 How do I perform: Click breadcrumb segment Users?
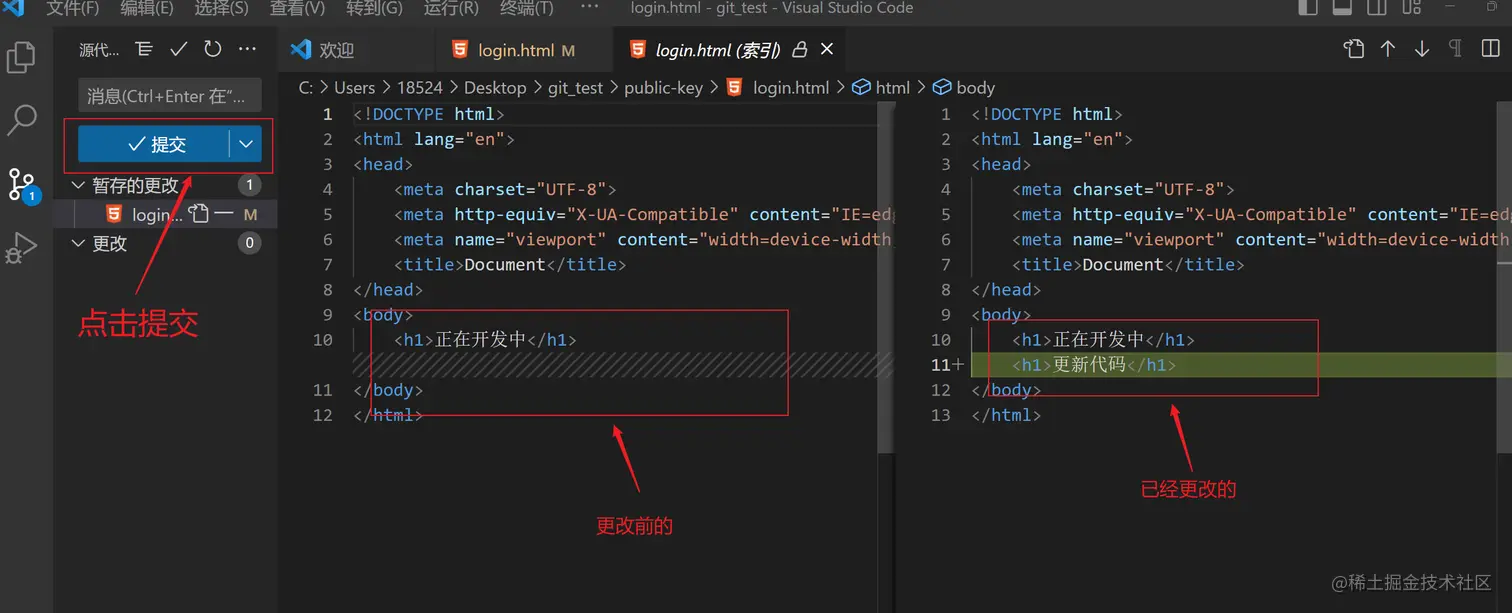354,88
